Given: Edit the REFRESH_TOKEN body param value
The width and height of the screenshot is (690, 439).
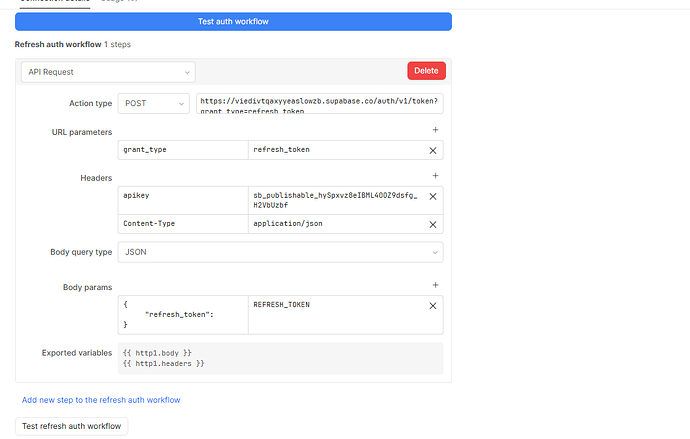Looking at the screenshot, I should coord(335,314).
